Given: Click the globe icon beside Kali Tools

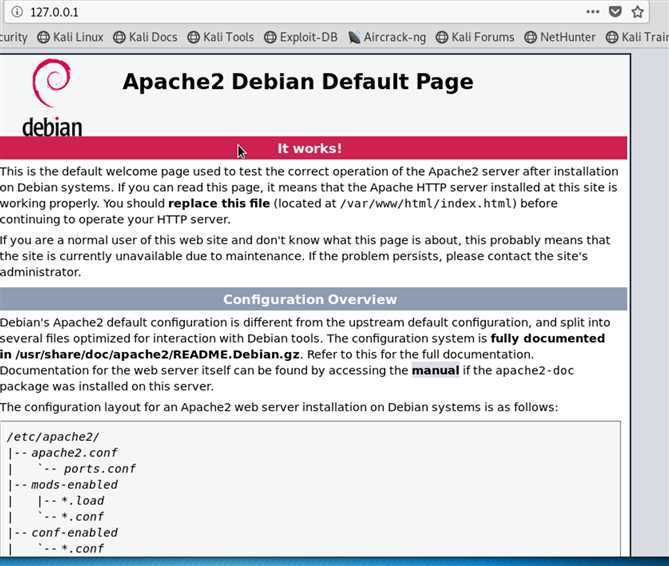Looking at the screenshot, I should point(193,38).
